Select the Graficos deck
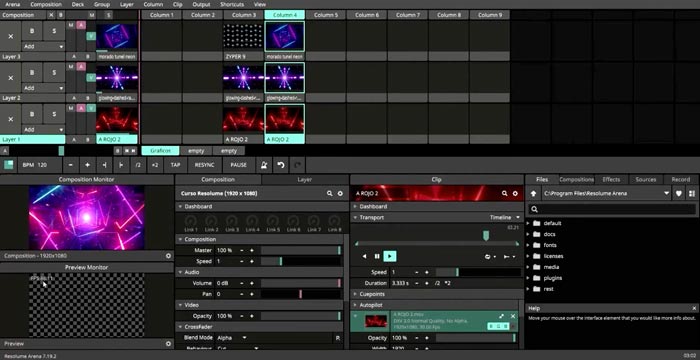The height and width of the screenshot is (360, 700). [160, 151]
